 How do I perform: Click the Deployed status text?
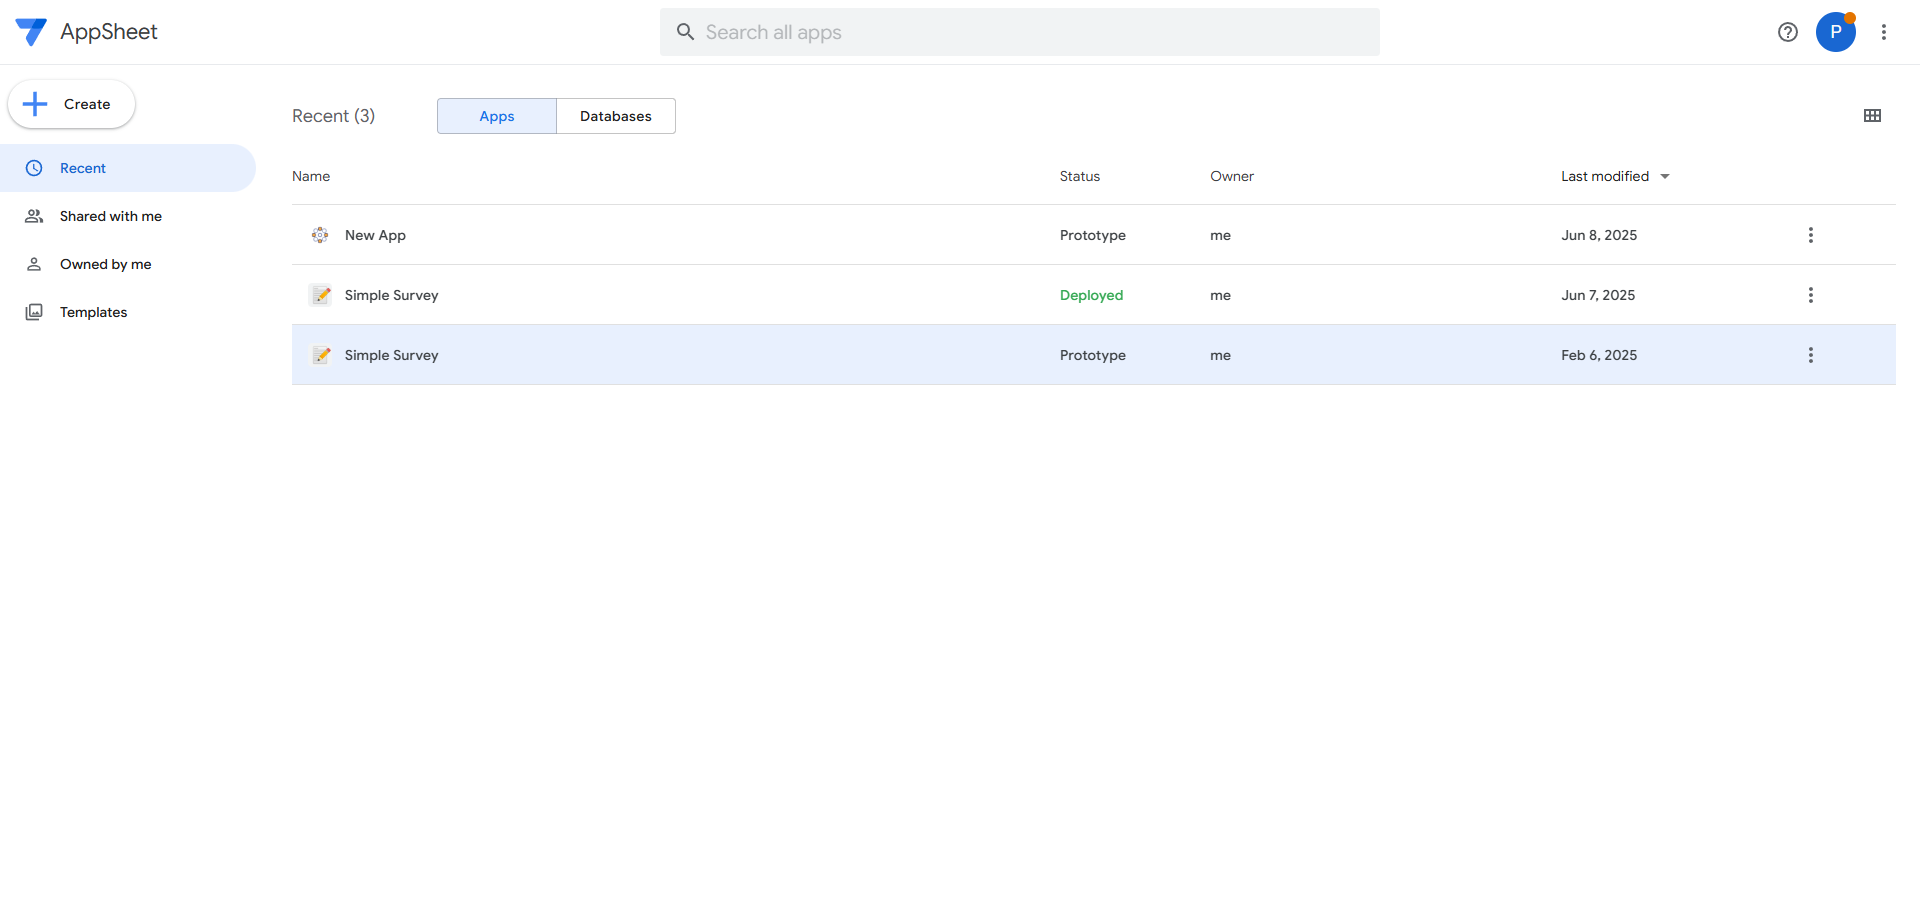1092,295
